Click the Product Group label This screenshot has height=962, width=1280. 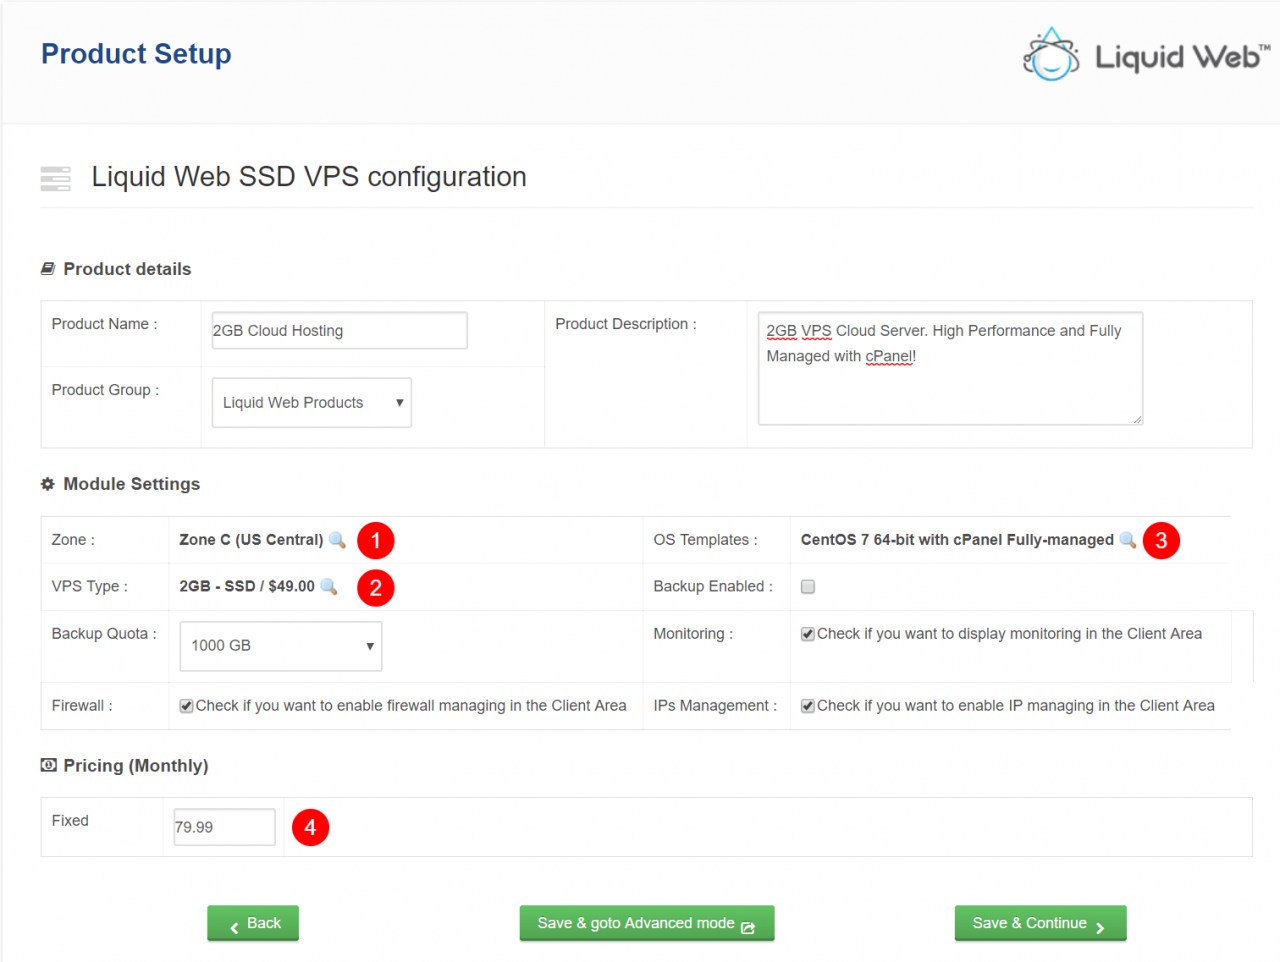point(106,390)
